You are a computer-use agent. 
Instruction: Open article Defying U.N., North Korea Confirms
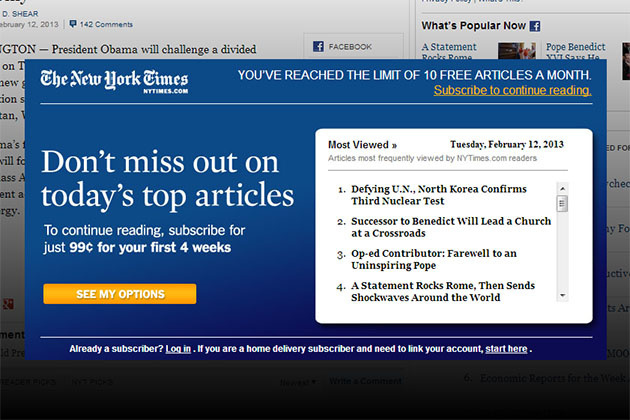click(438, 195)
